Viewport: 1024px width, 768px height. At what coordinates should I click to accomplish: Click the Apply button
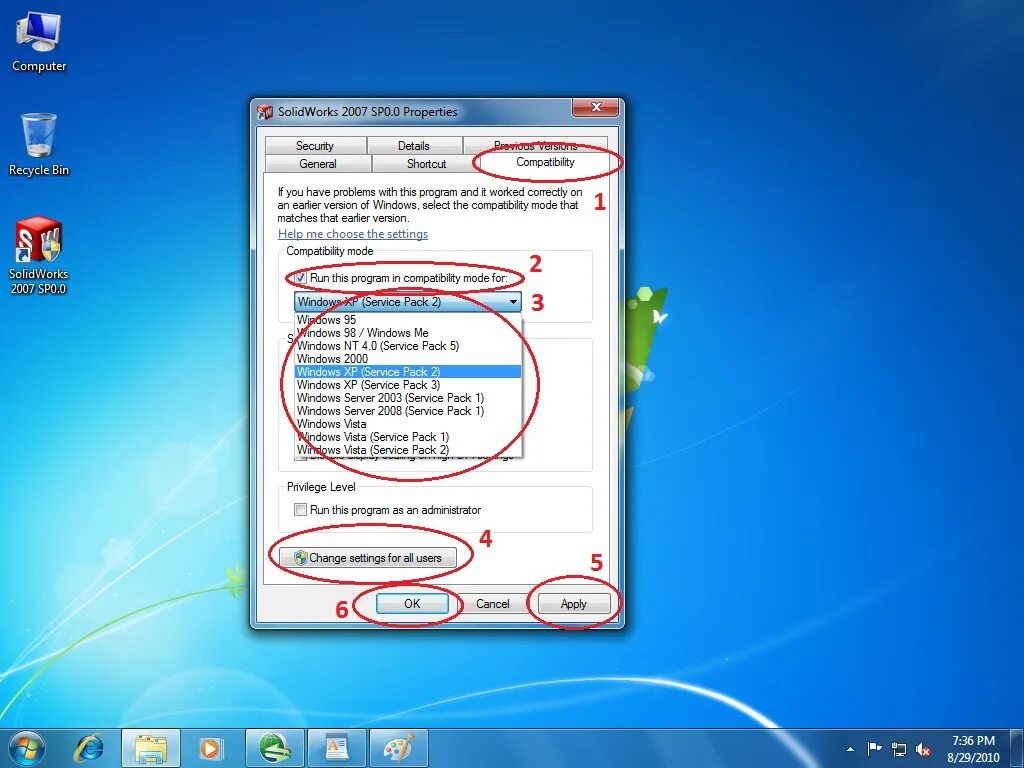(x=573, y=603)
